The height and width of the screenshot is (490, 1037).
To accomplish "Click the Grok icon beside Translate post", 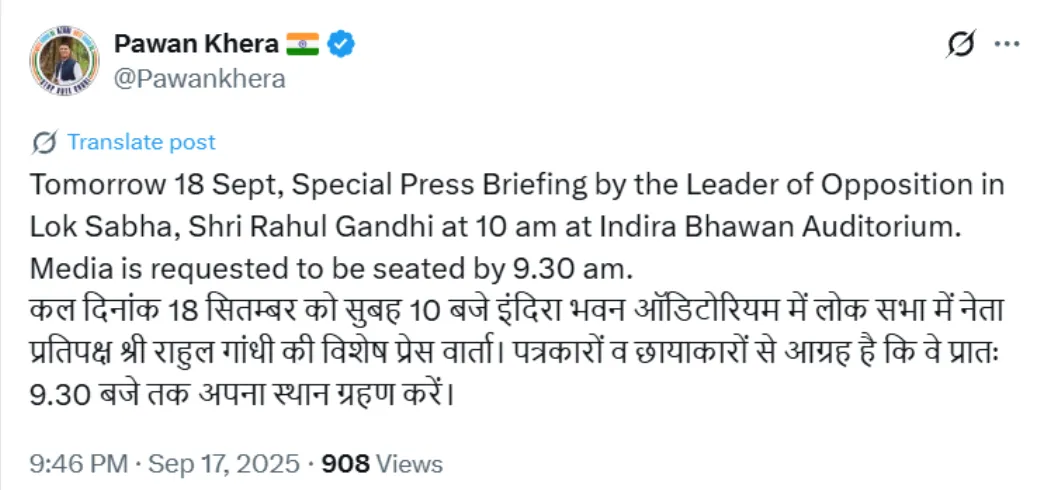I will pos(44,143).
